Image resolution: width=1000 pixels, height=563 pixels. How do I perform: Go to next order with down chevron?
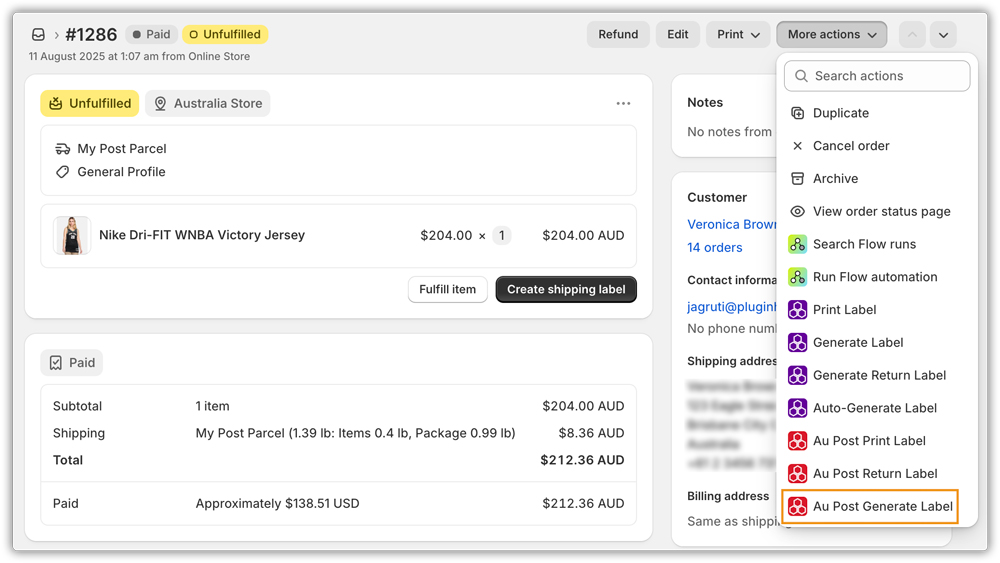(x=943, y=35)
